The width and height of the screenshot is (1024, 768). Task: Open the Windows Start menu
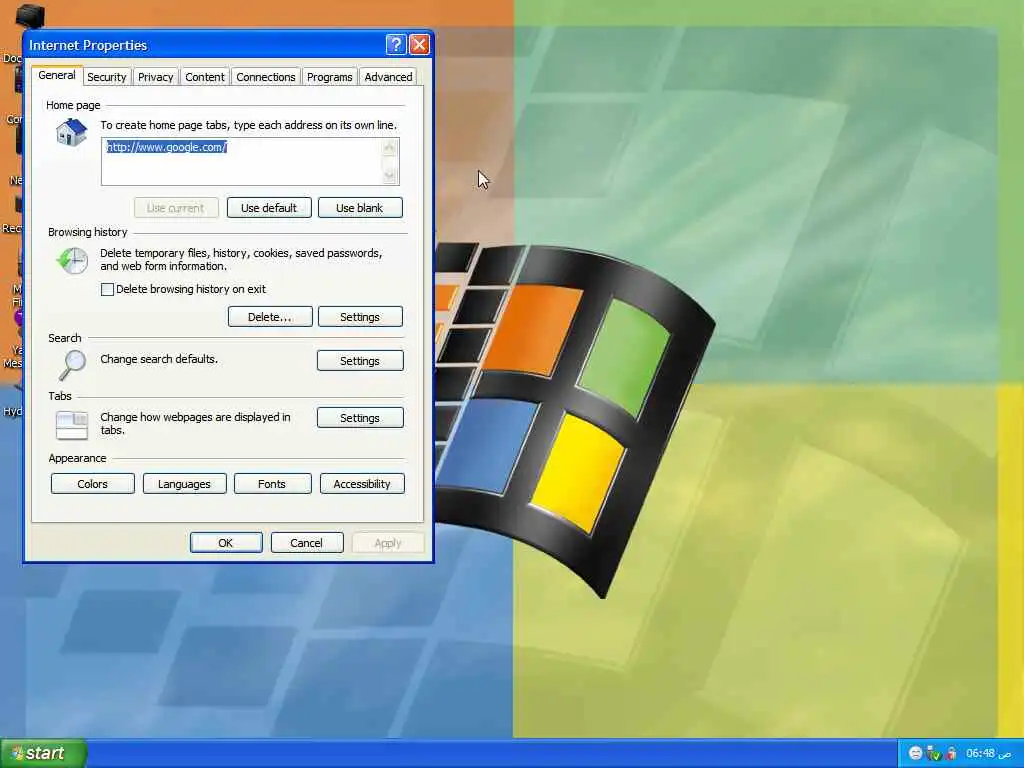point(43,753)
